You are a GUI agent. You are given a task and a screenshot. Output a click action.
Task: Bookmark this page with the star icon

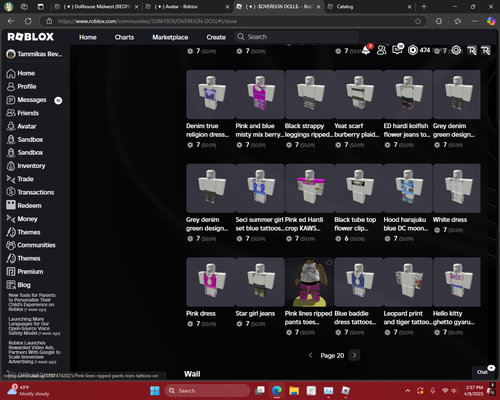(418, 21)
